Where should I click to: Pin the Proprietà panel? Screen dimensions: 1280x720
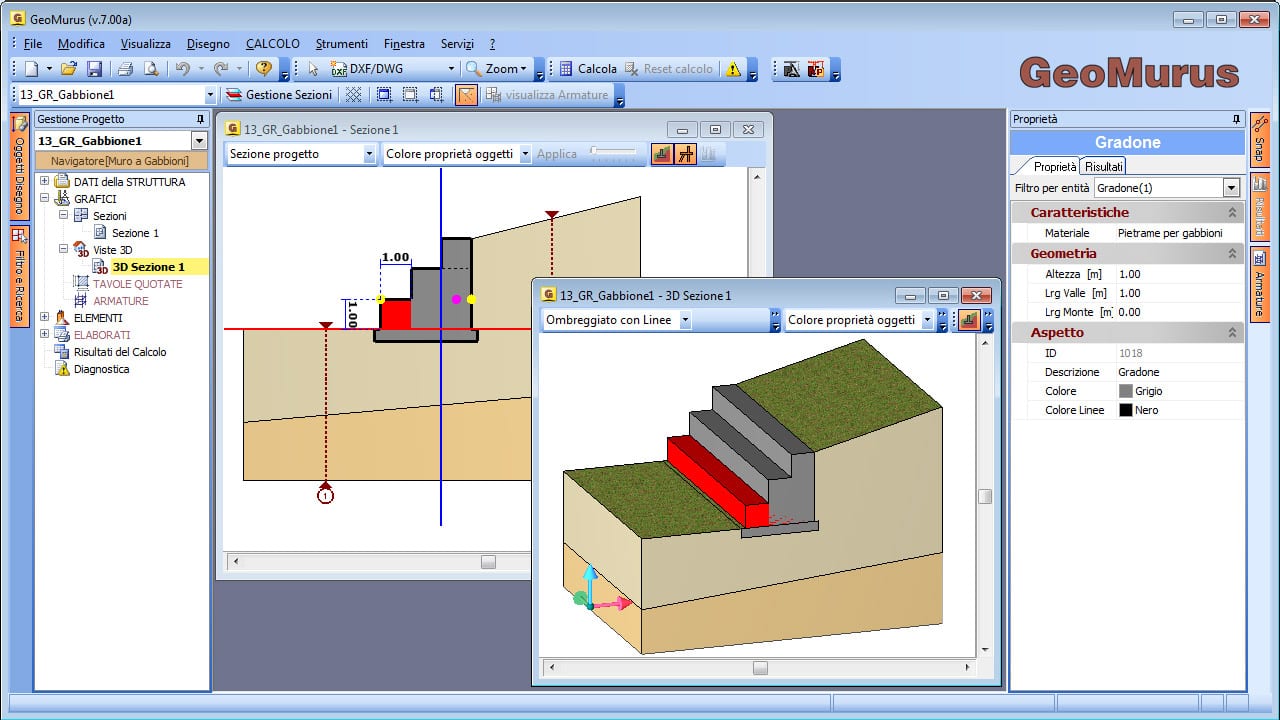(1236, 119)
